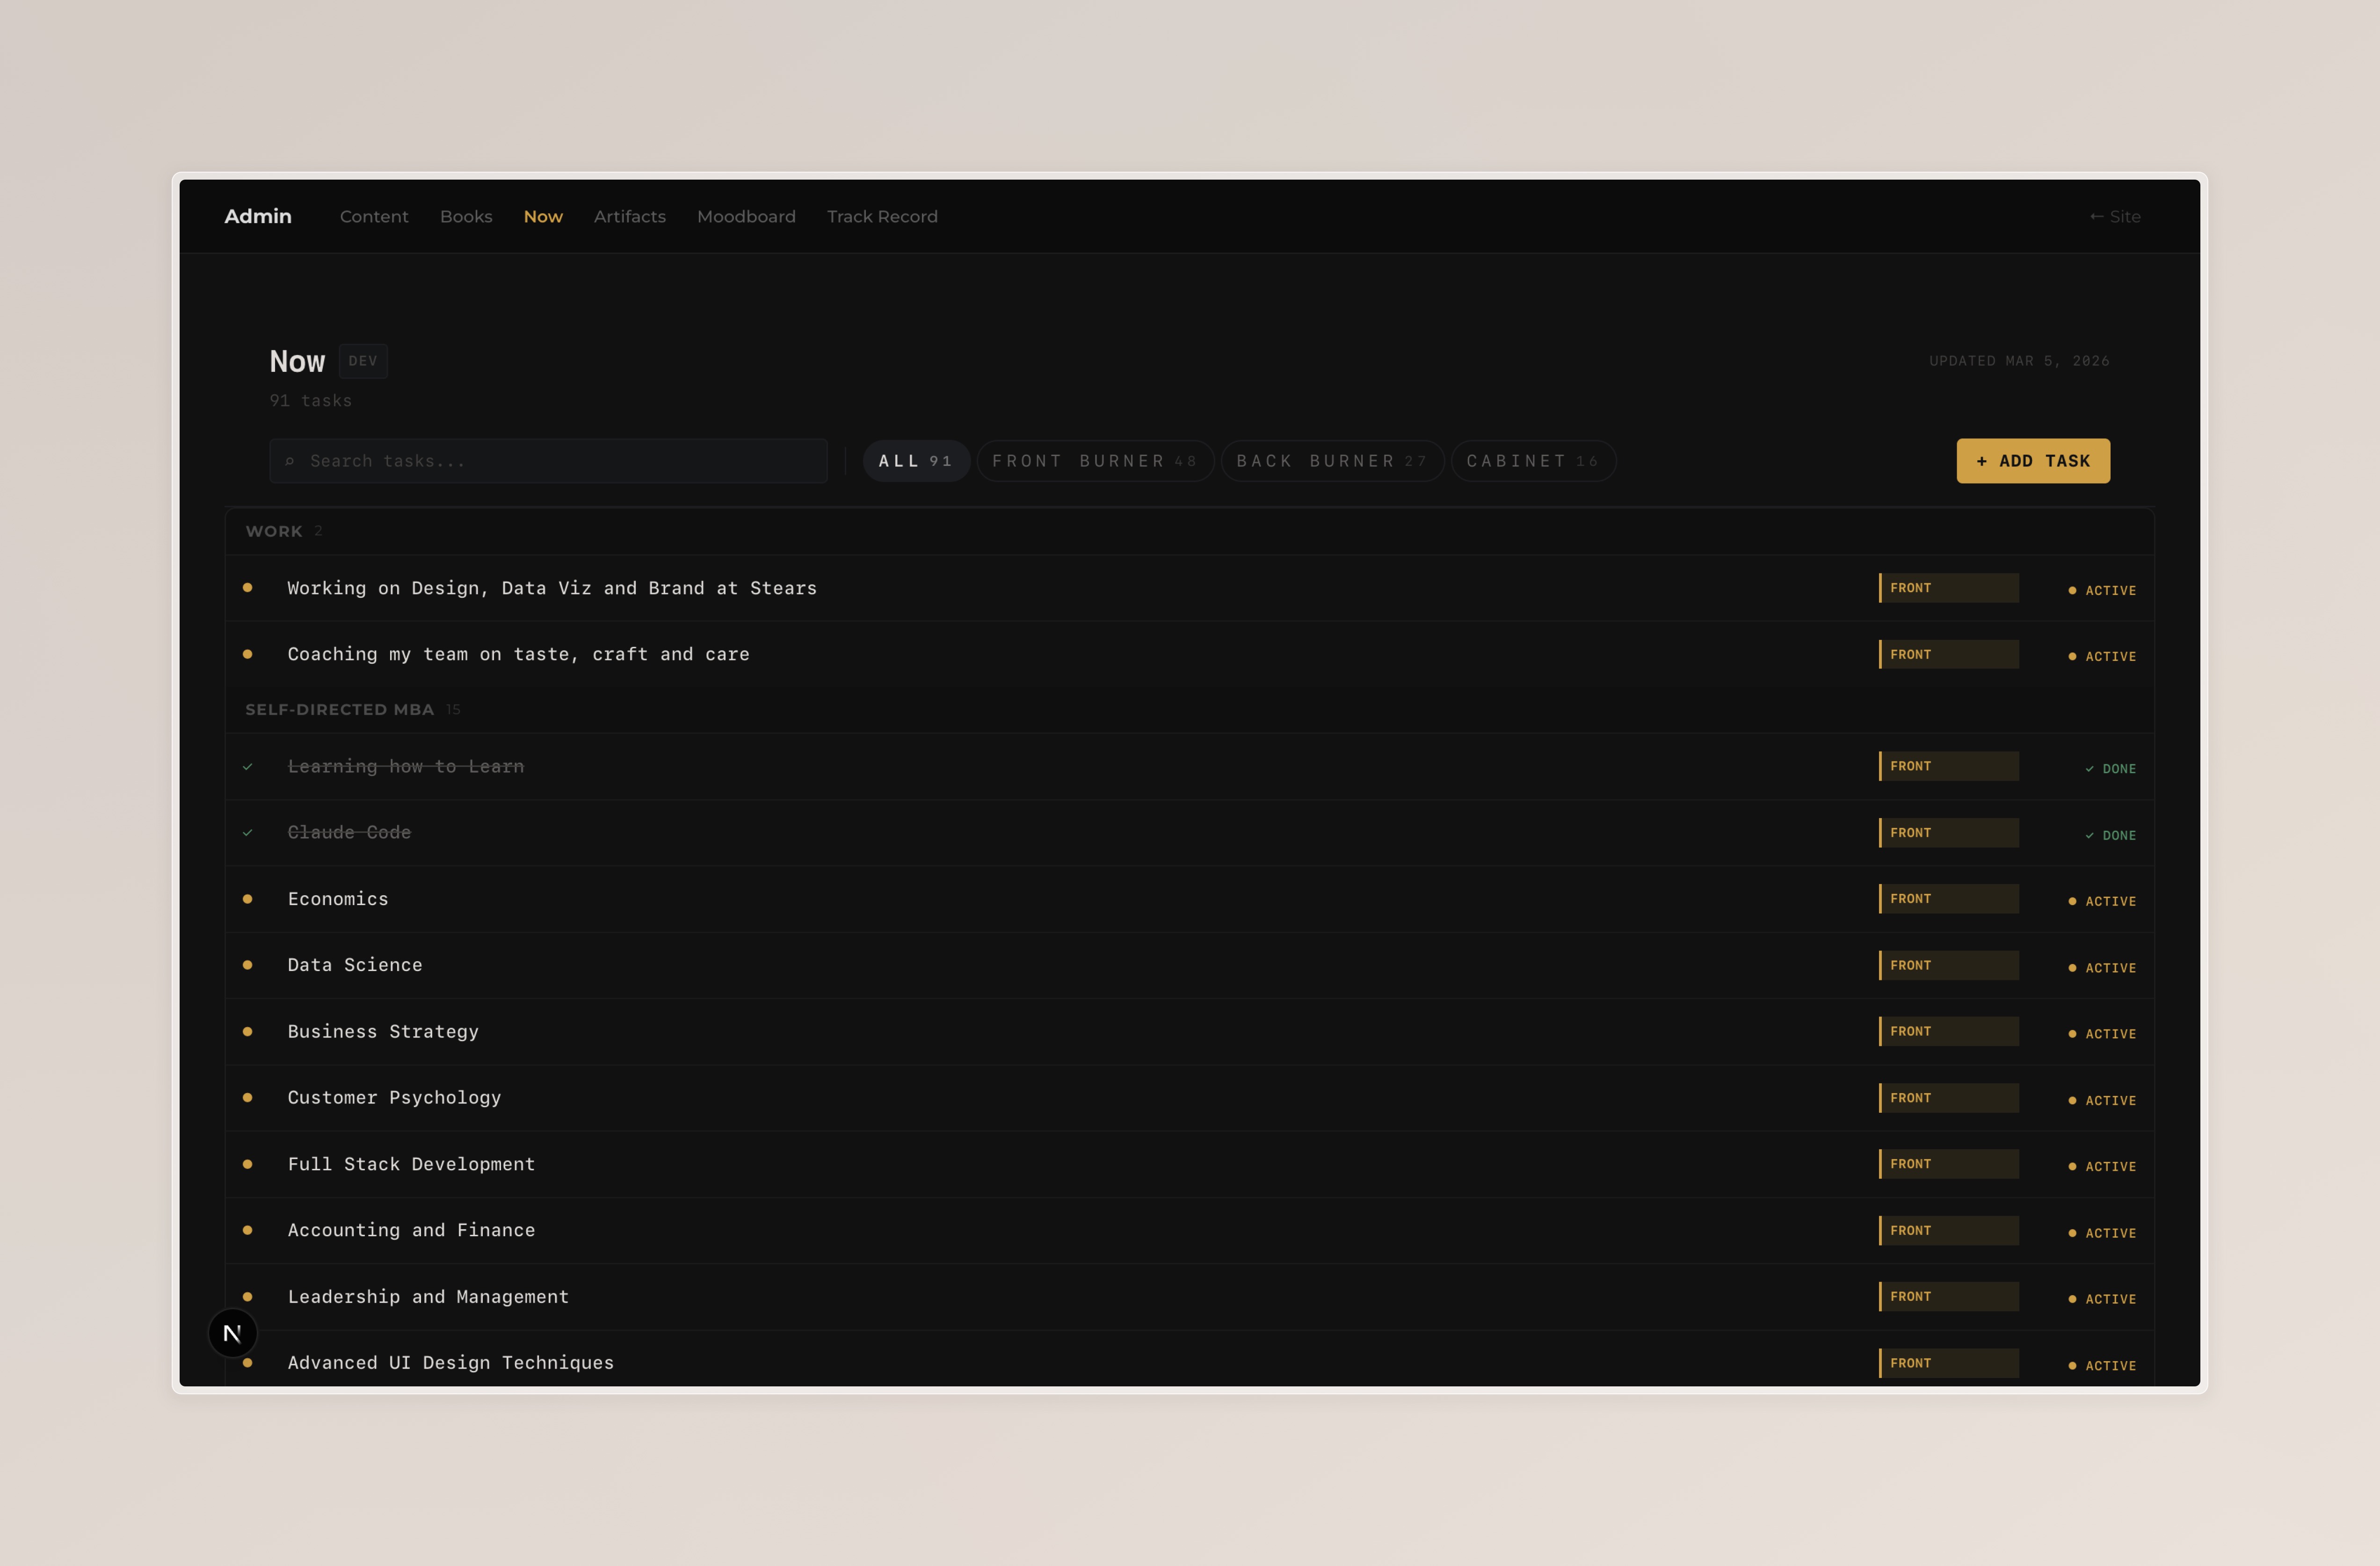The image size is (2380, 1566).
Task: Collapse the Self-Directed MBA section header
Action: click(x=340, y=709)
